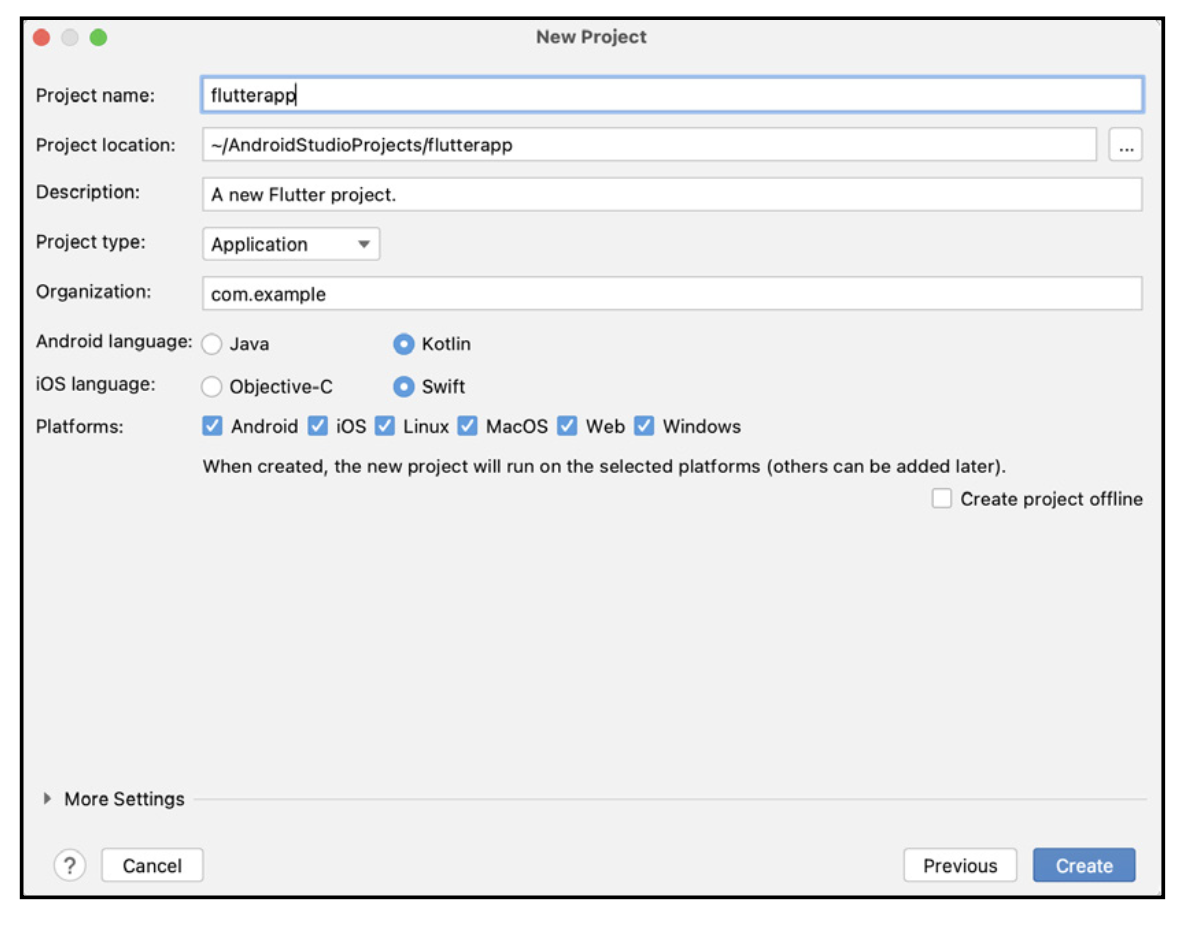
Task: Click the Organization text field
Action: pos(671,294)
